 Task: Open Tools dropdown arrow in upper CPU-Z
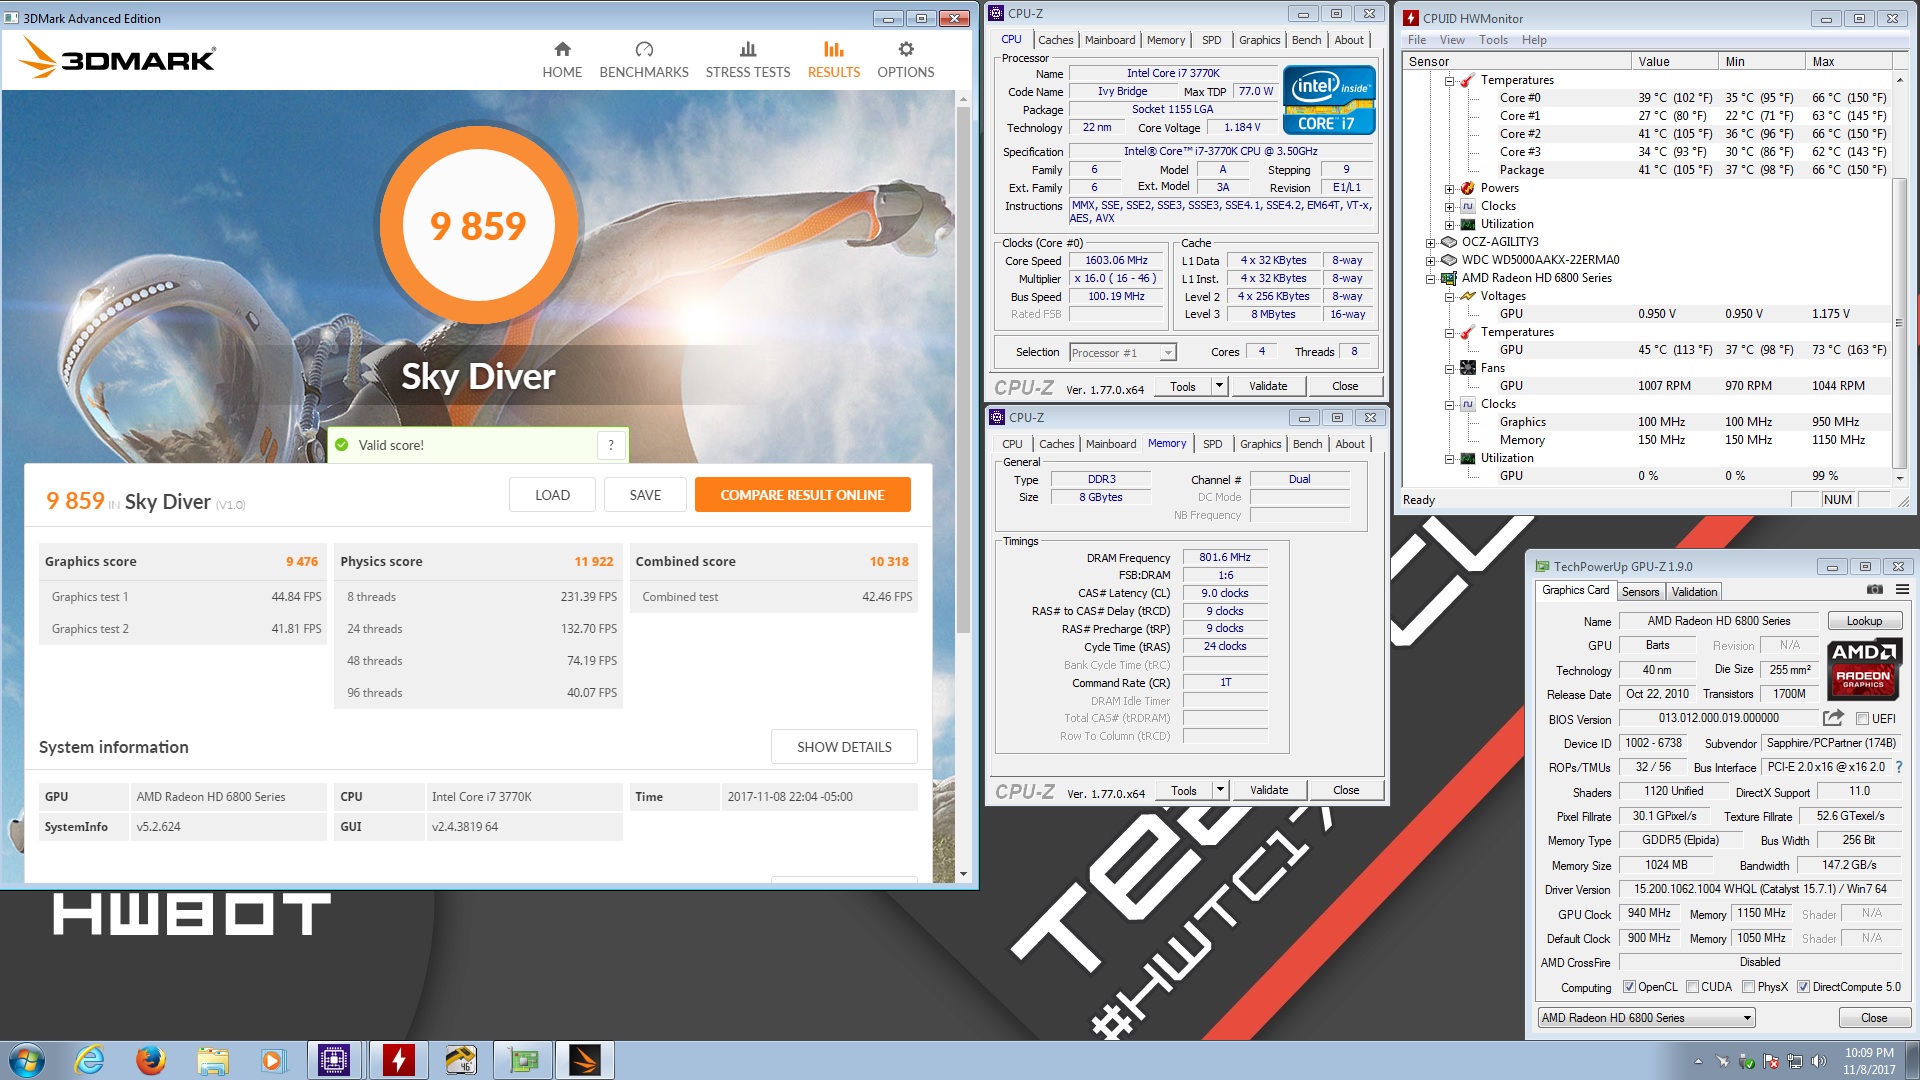(x=1219, y=386)
